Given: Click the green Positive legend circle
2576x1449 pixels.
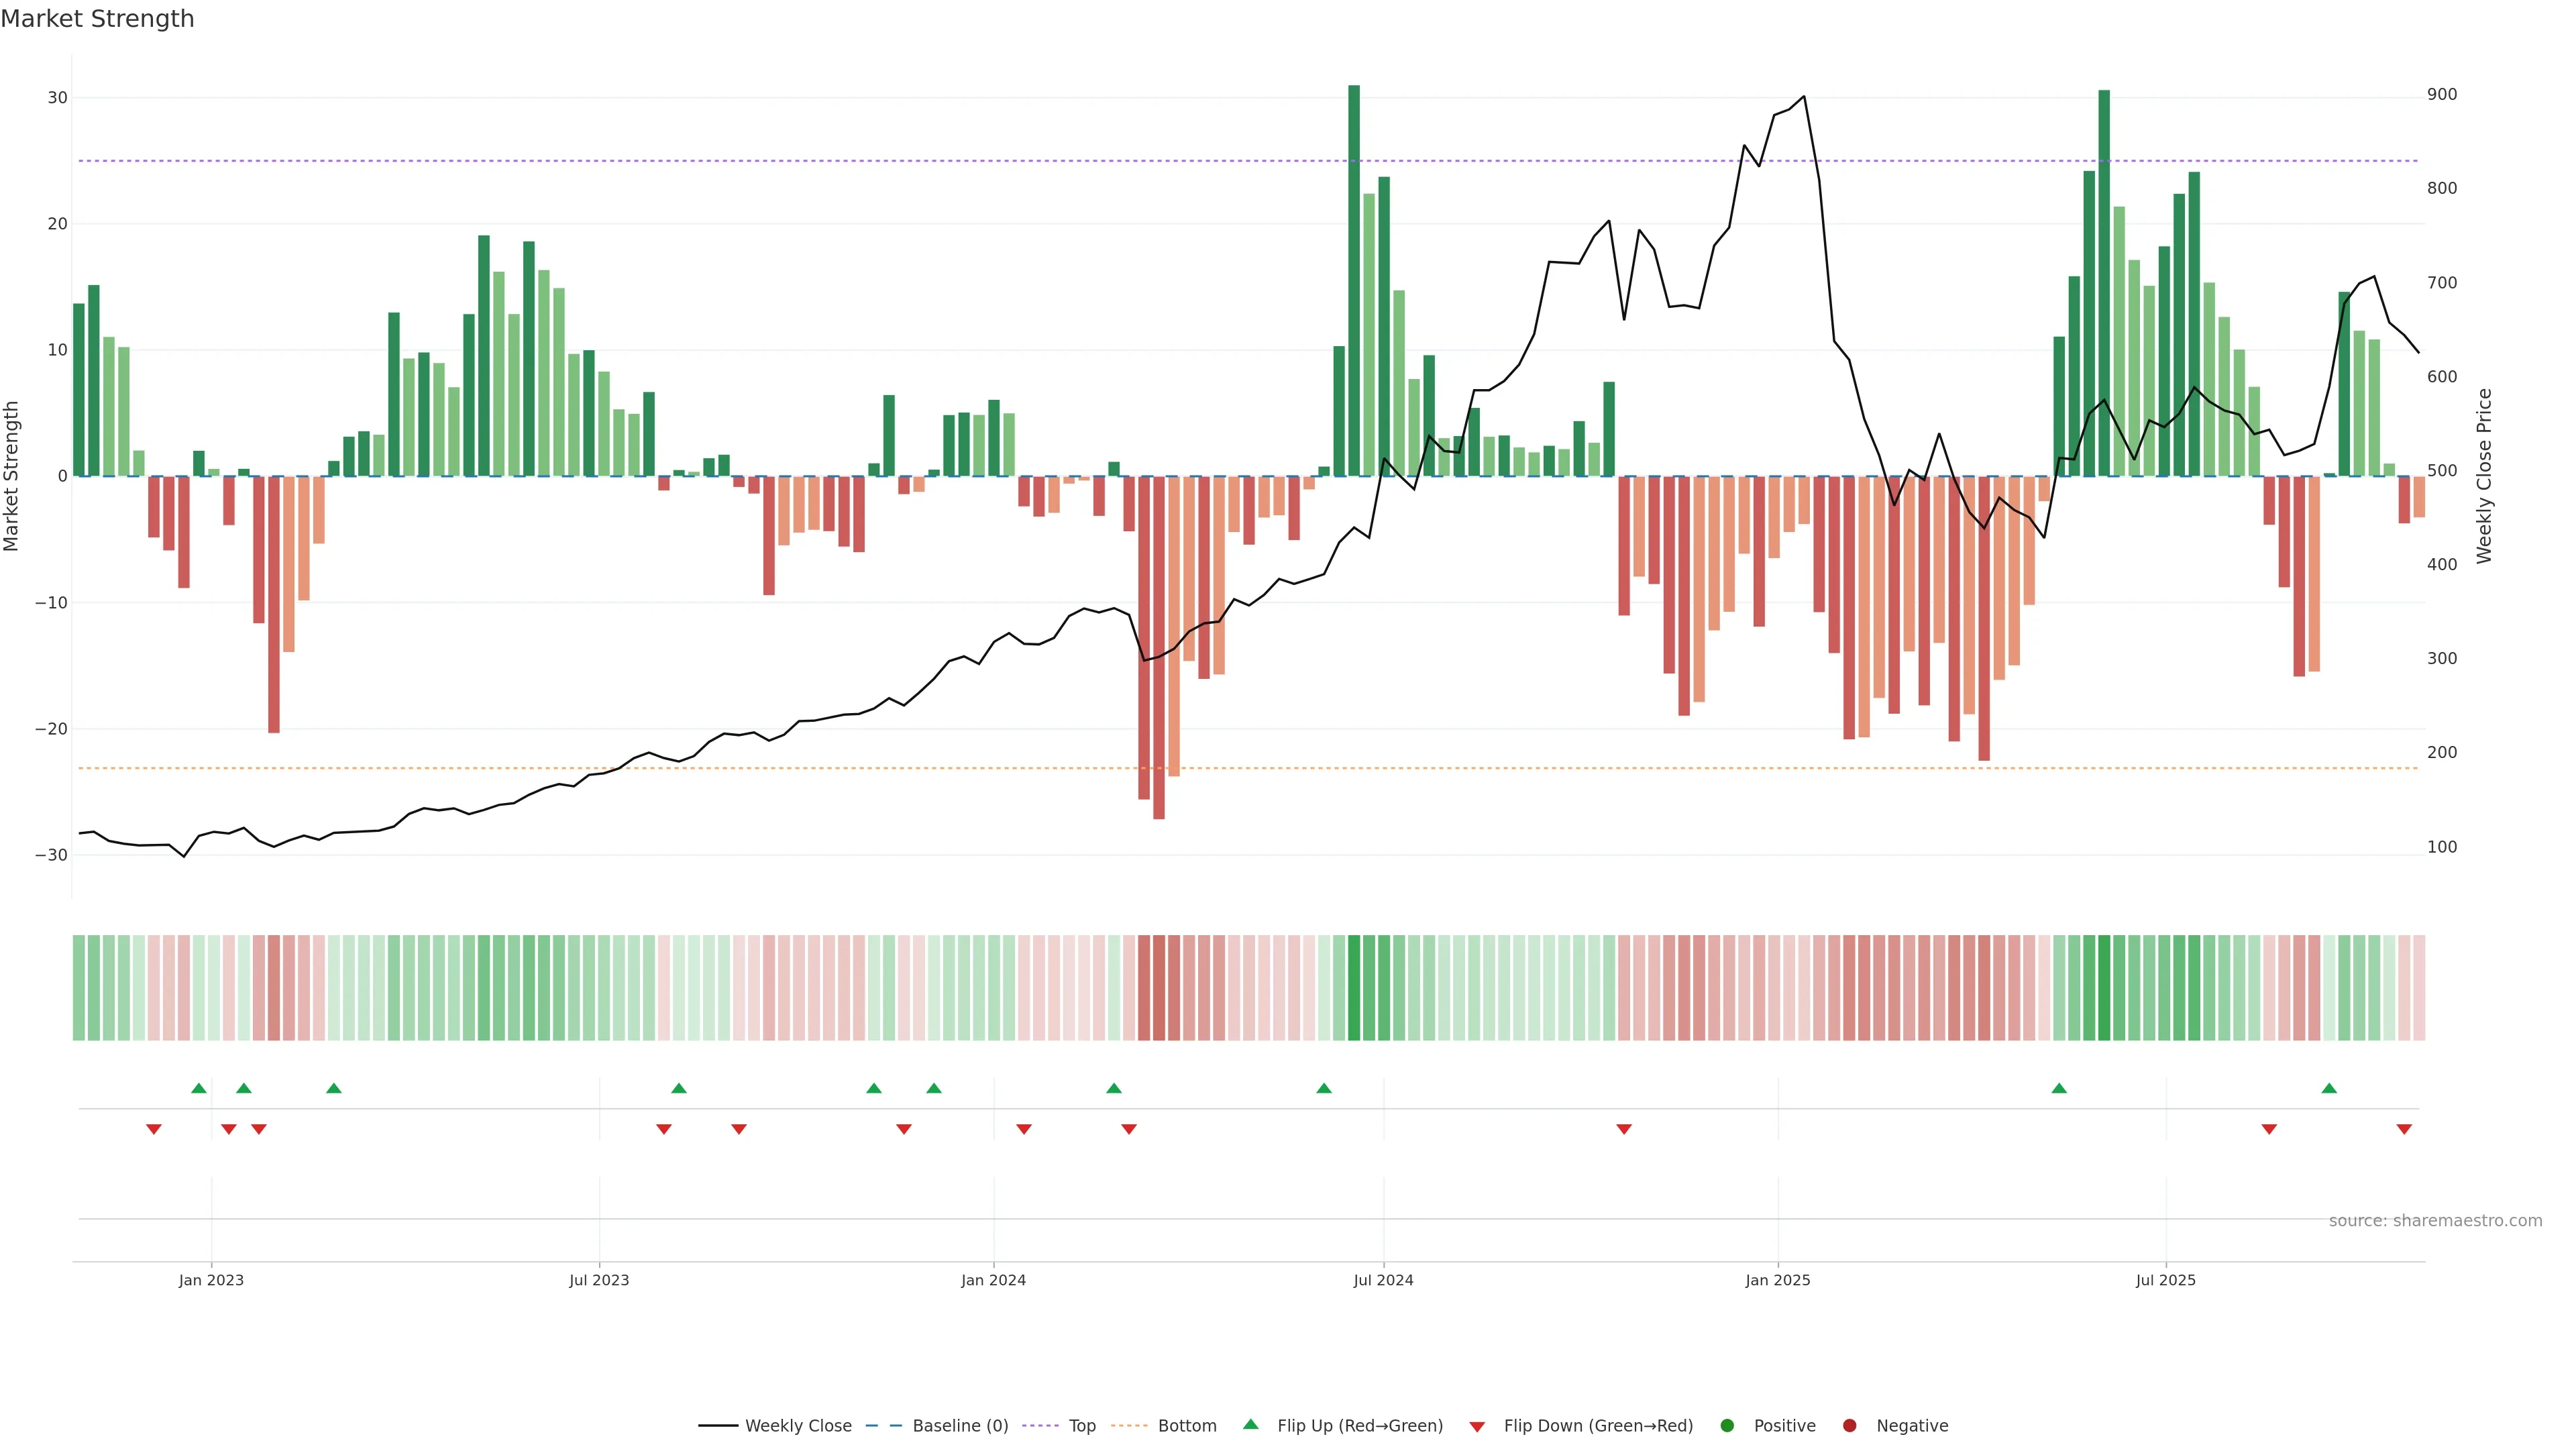Looking at the screenshot, I should coord(1727,1425).
